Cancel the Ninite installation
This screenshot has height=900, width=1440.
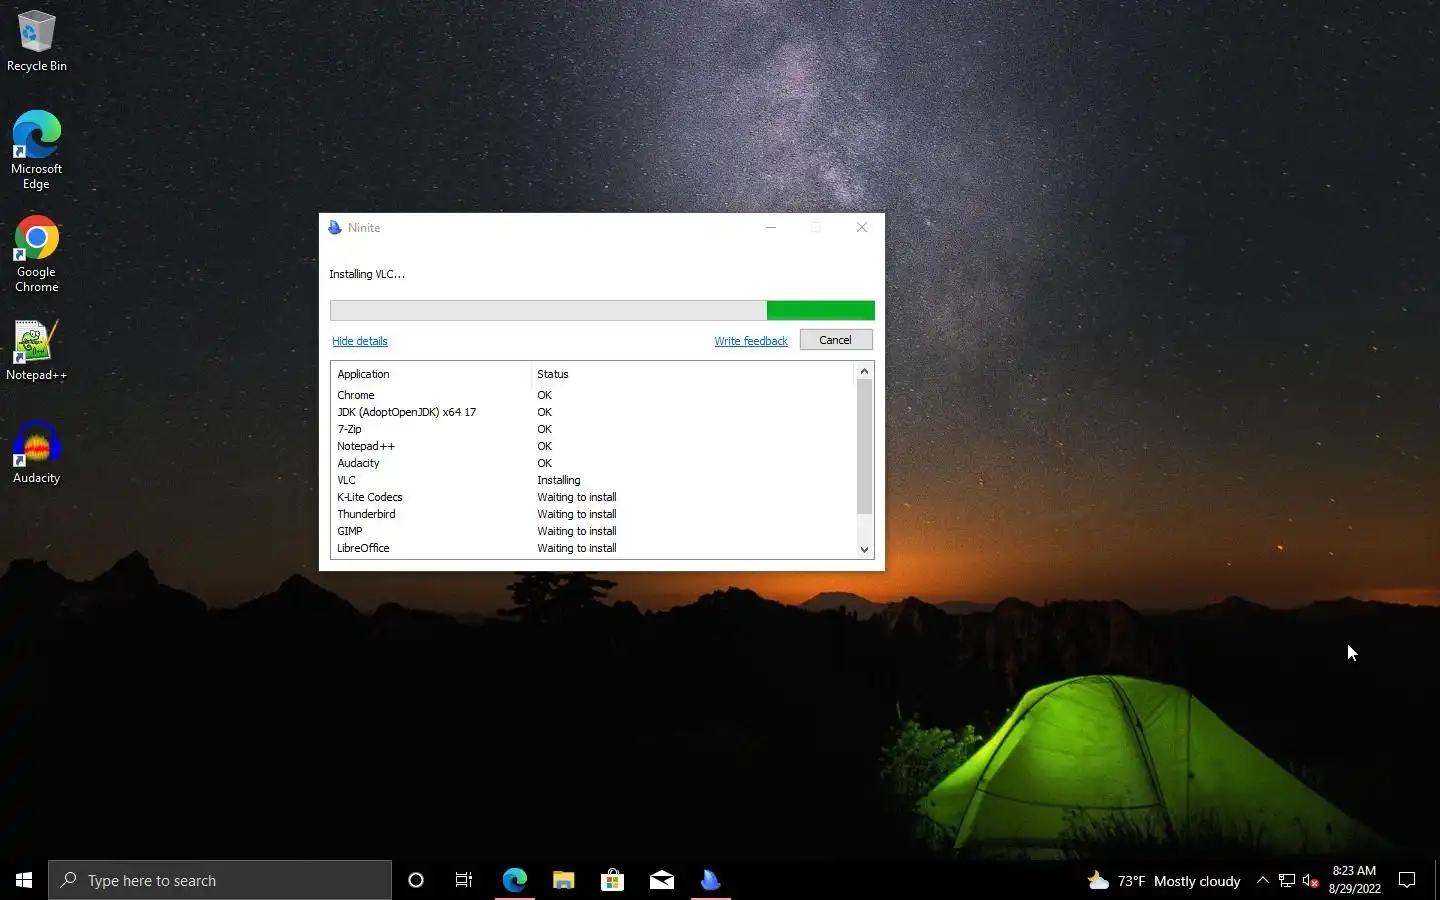click(x=836, y=340)
